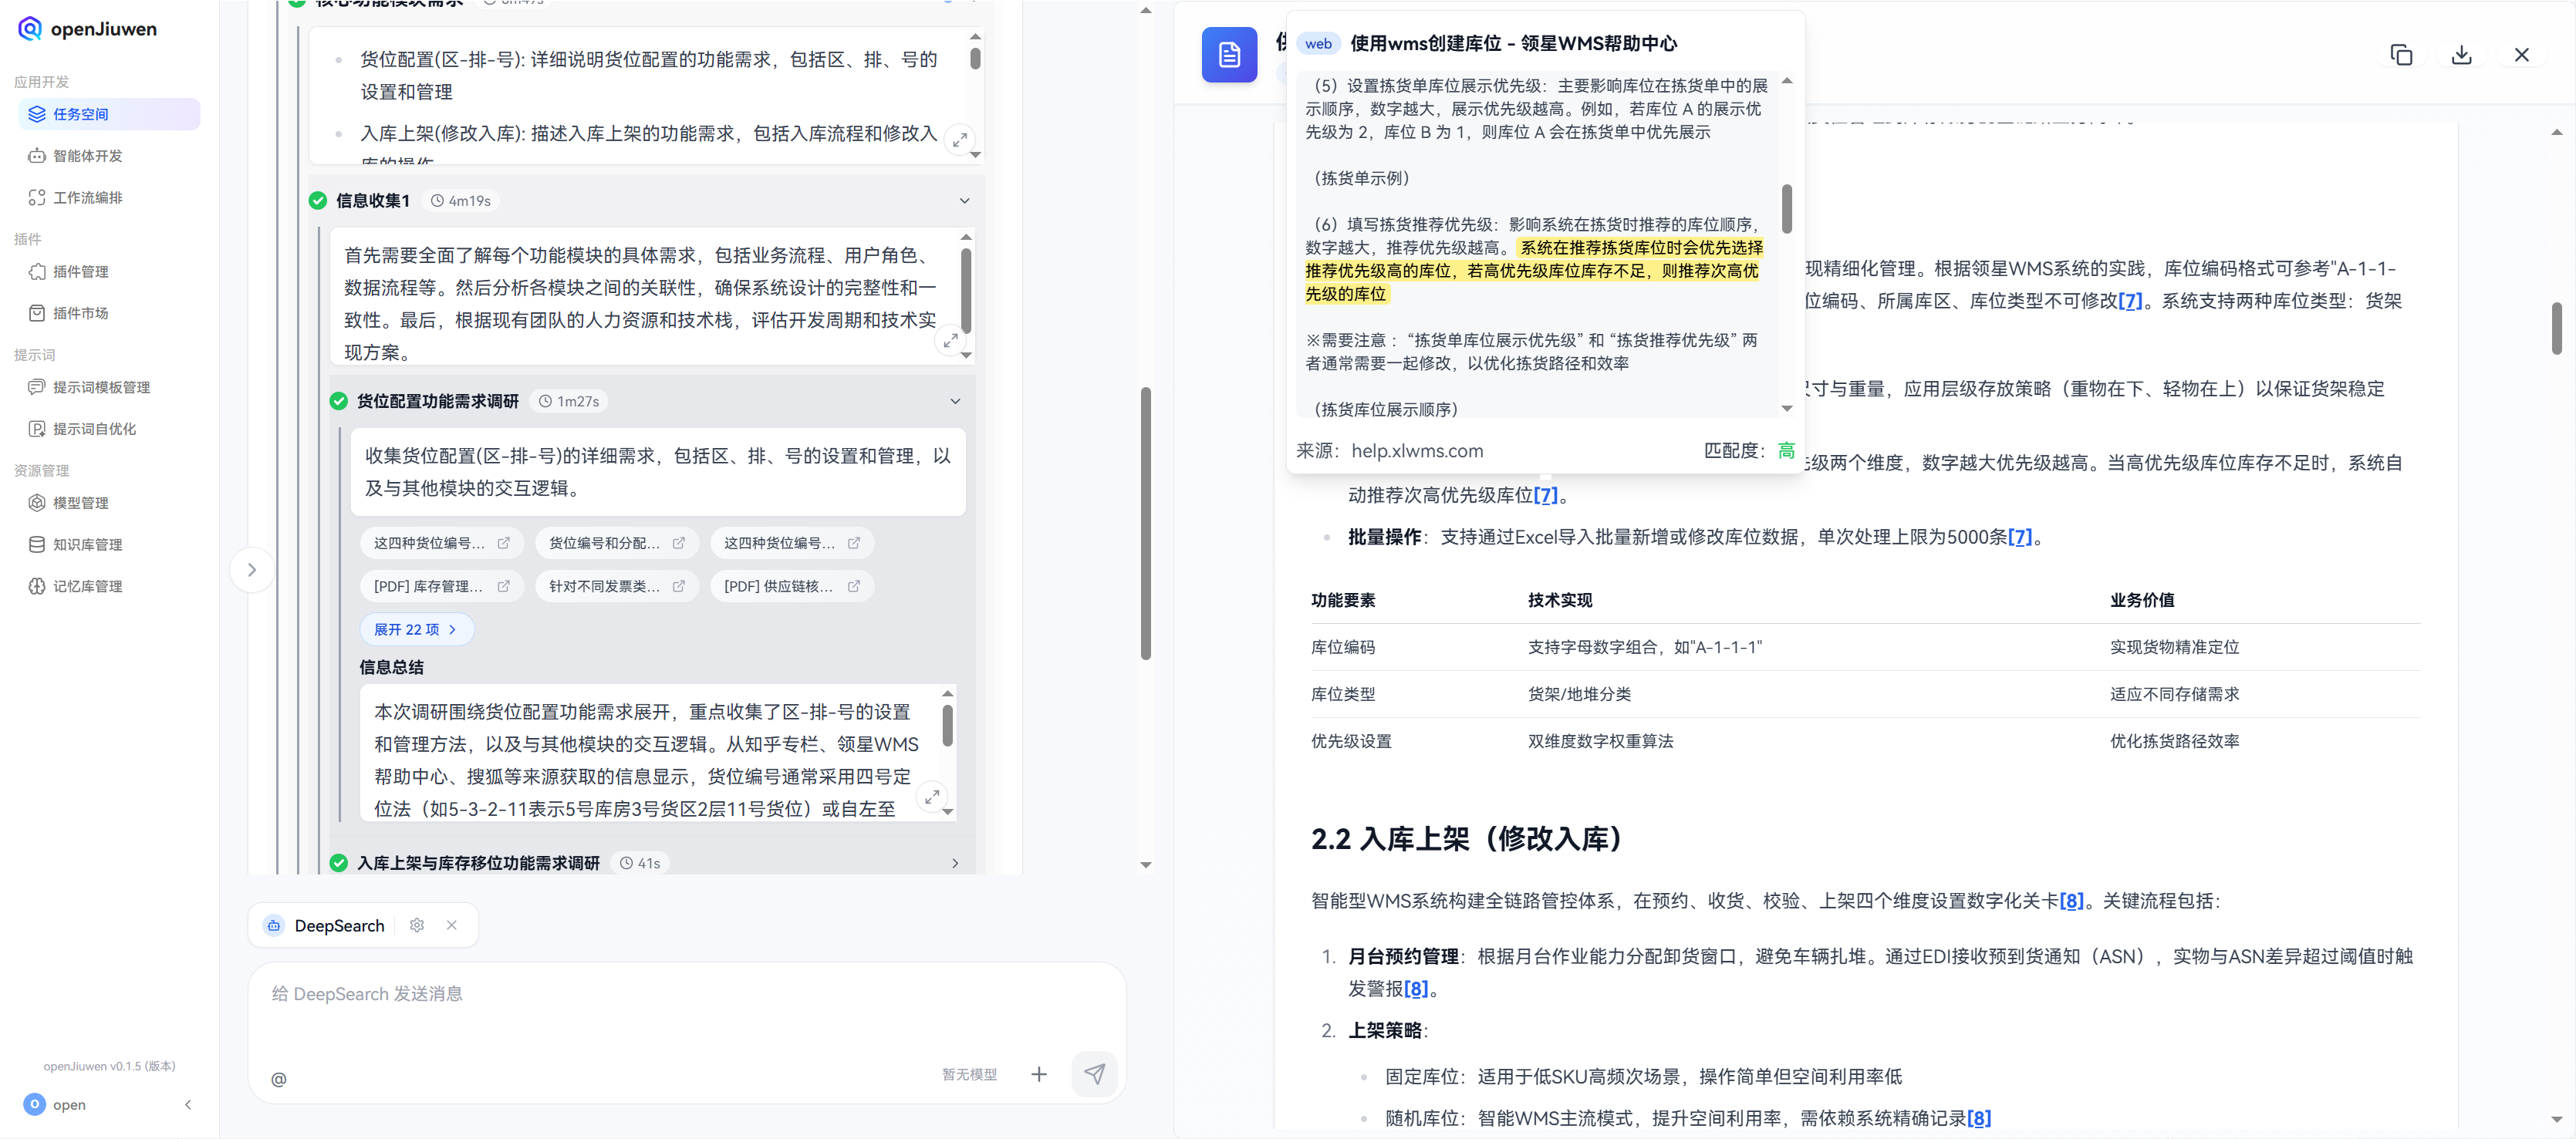Click the chat panel vertical scrollbar

point(1146,523)
